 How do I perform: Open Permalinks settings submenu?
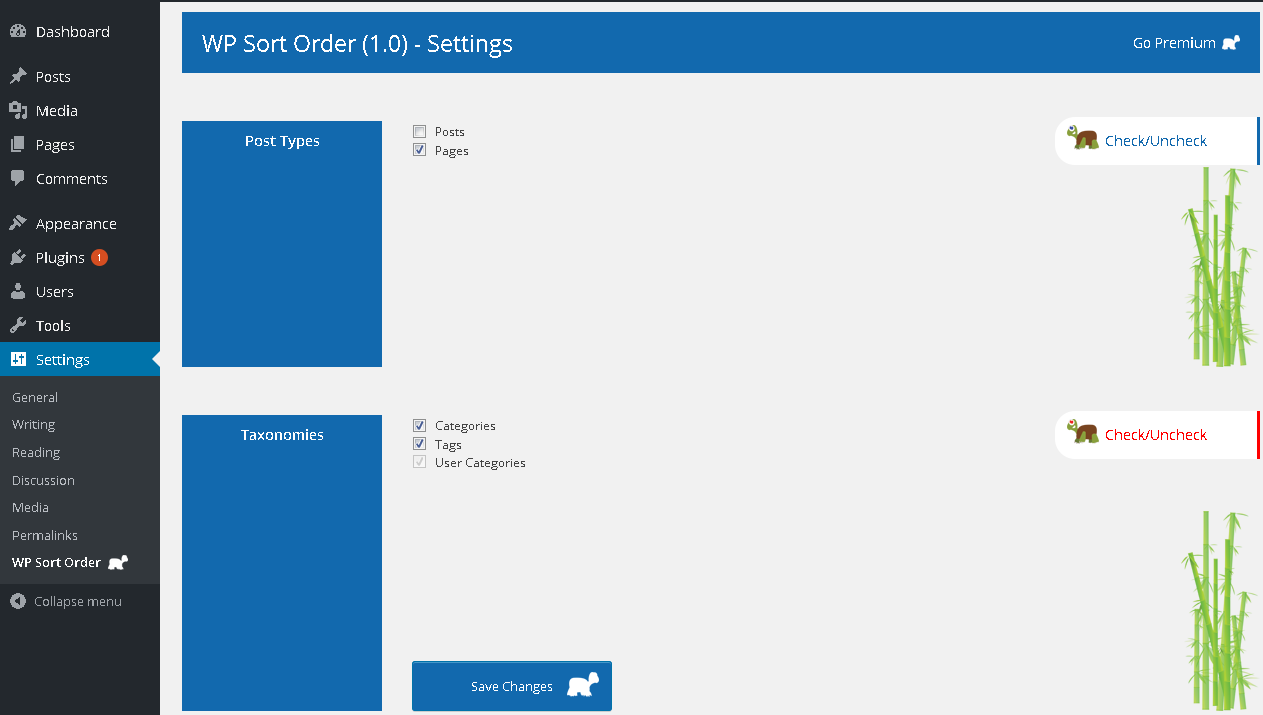point(45,535)
